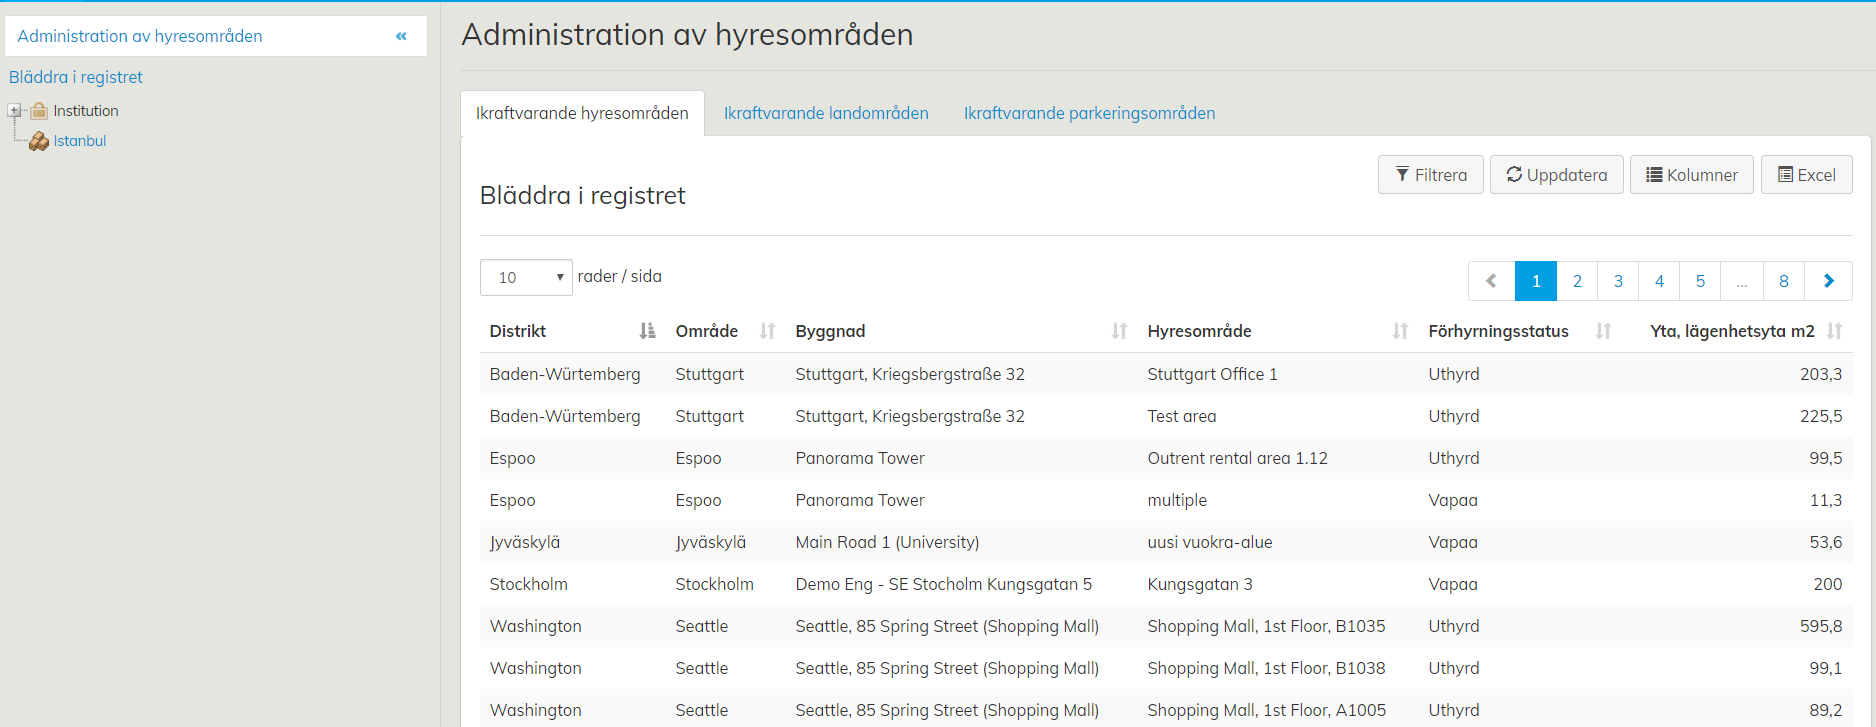Export the table to Excel
1876x727 pixels.
point(1806,175)
